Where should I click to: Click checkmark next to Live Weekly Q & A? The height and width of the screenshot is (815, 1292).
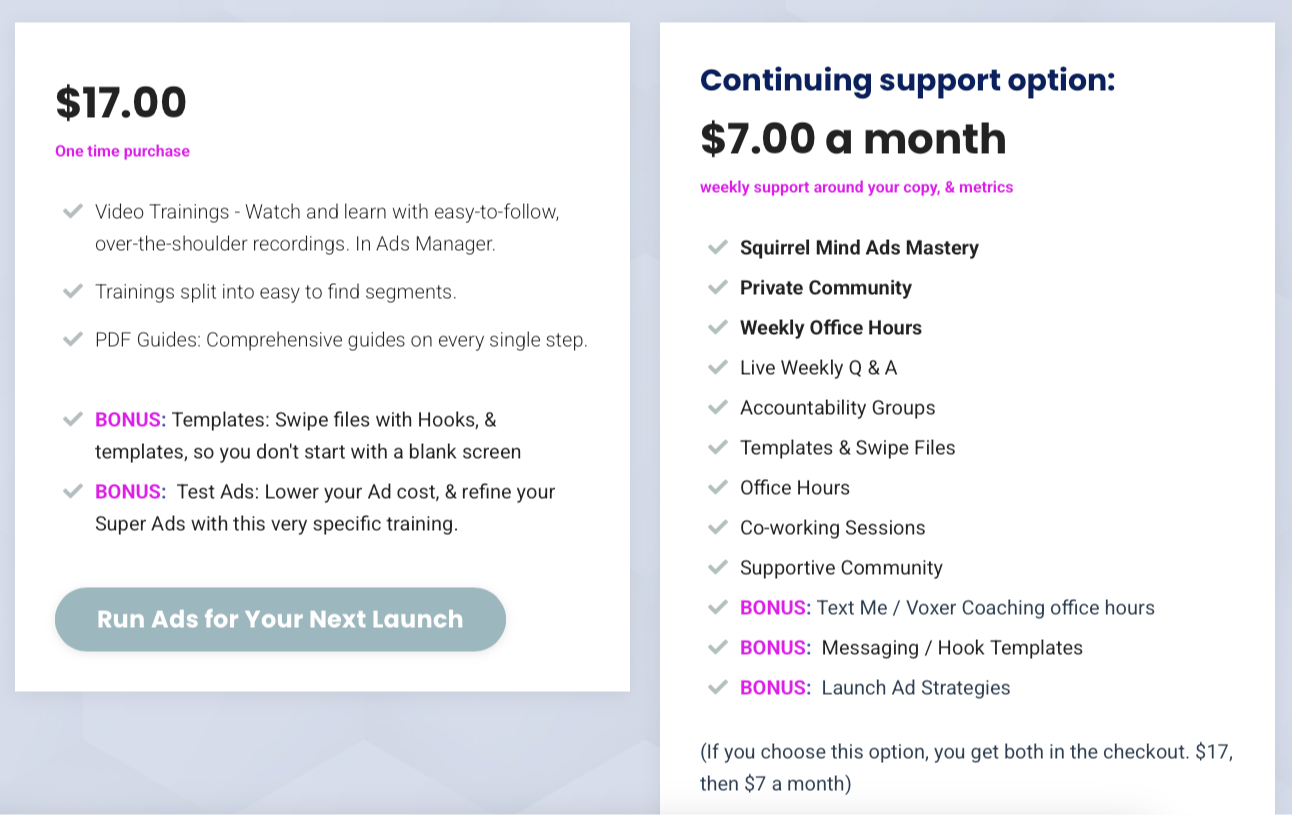(x=717, y=367)
